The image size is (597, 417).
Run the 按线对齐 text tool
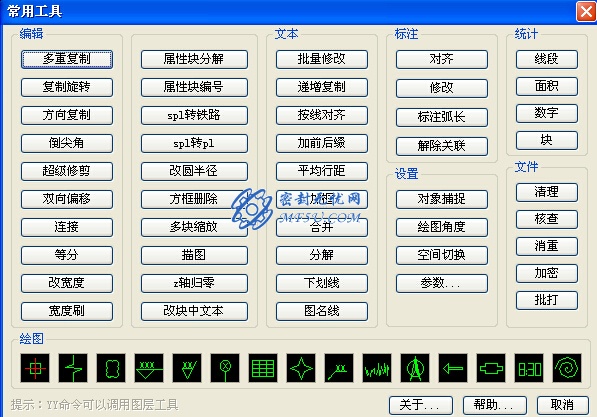(x=322, y=115)
